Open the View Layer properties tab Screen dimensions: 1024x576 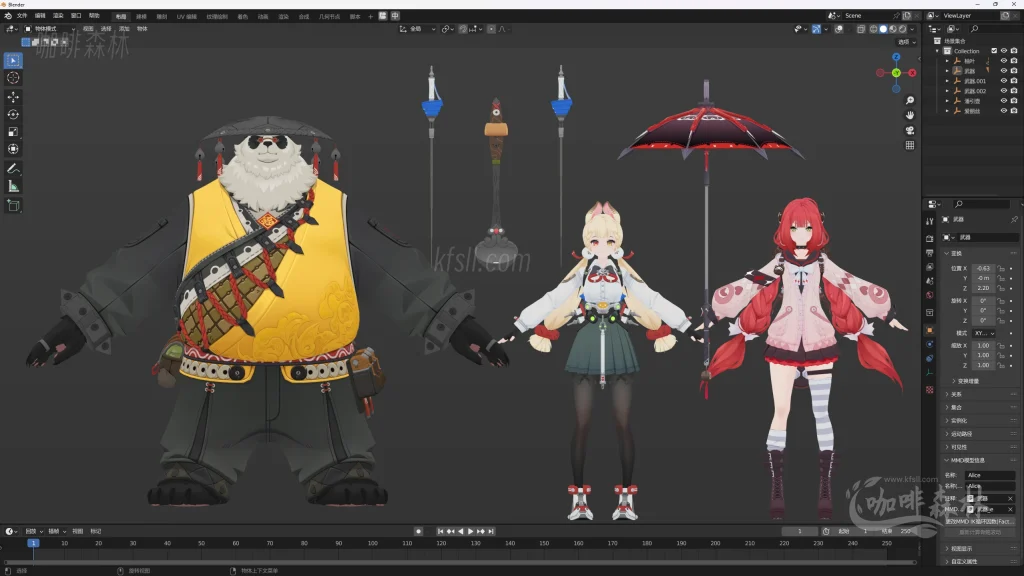coord(930,267)
